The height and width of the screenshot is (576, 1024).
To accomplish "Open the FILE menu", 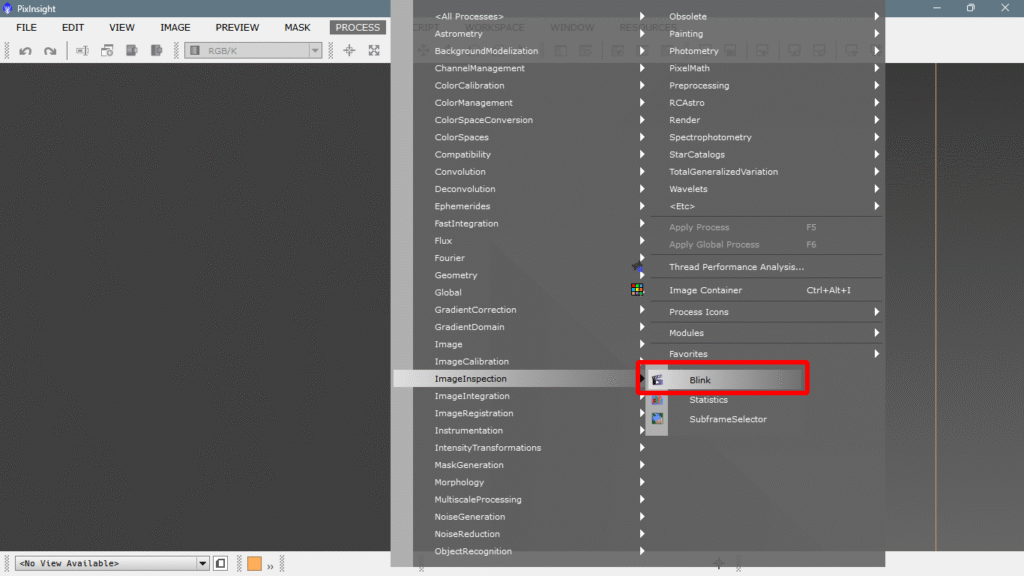I will [27, 27].
